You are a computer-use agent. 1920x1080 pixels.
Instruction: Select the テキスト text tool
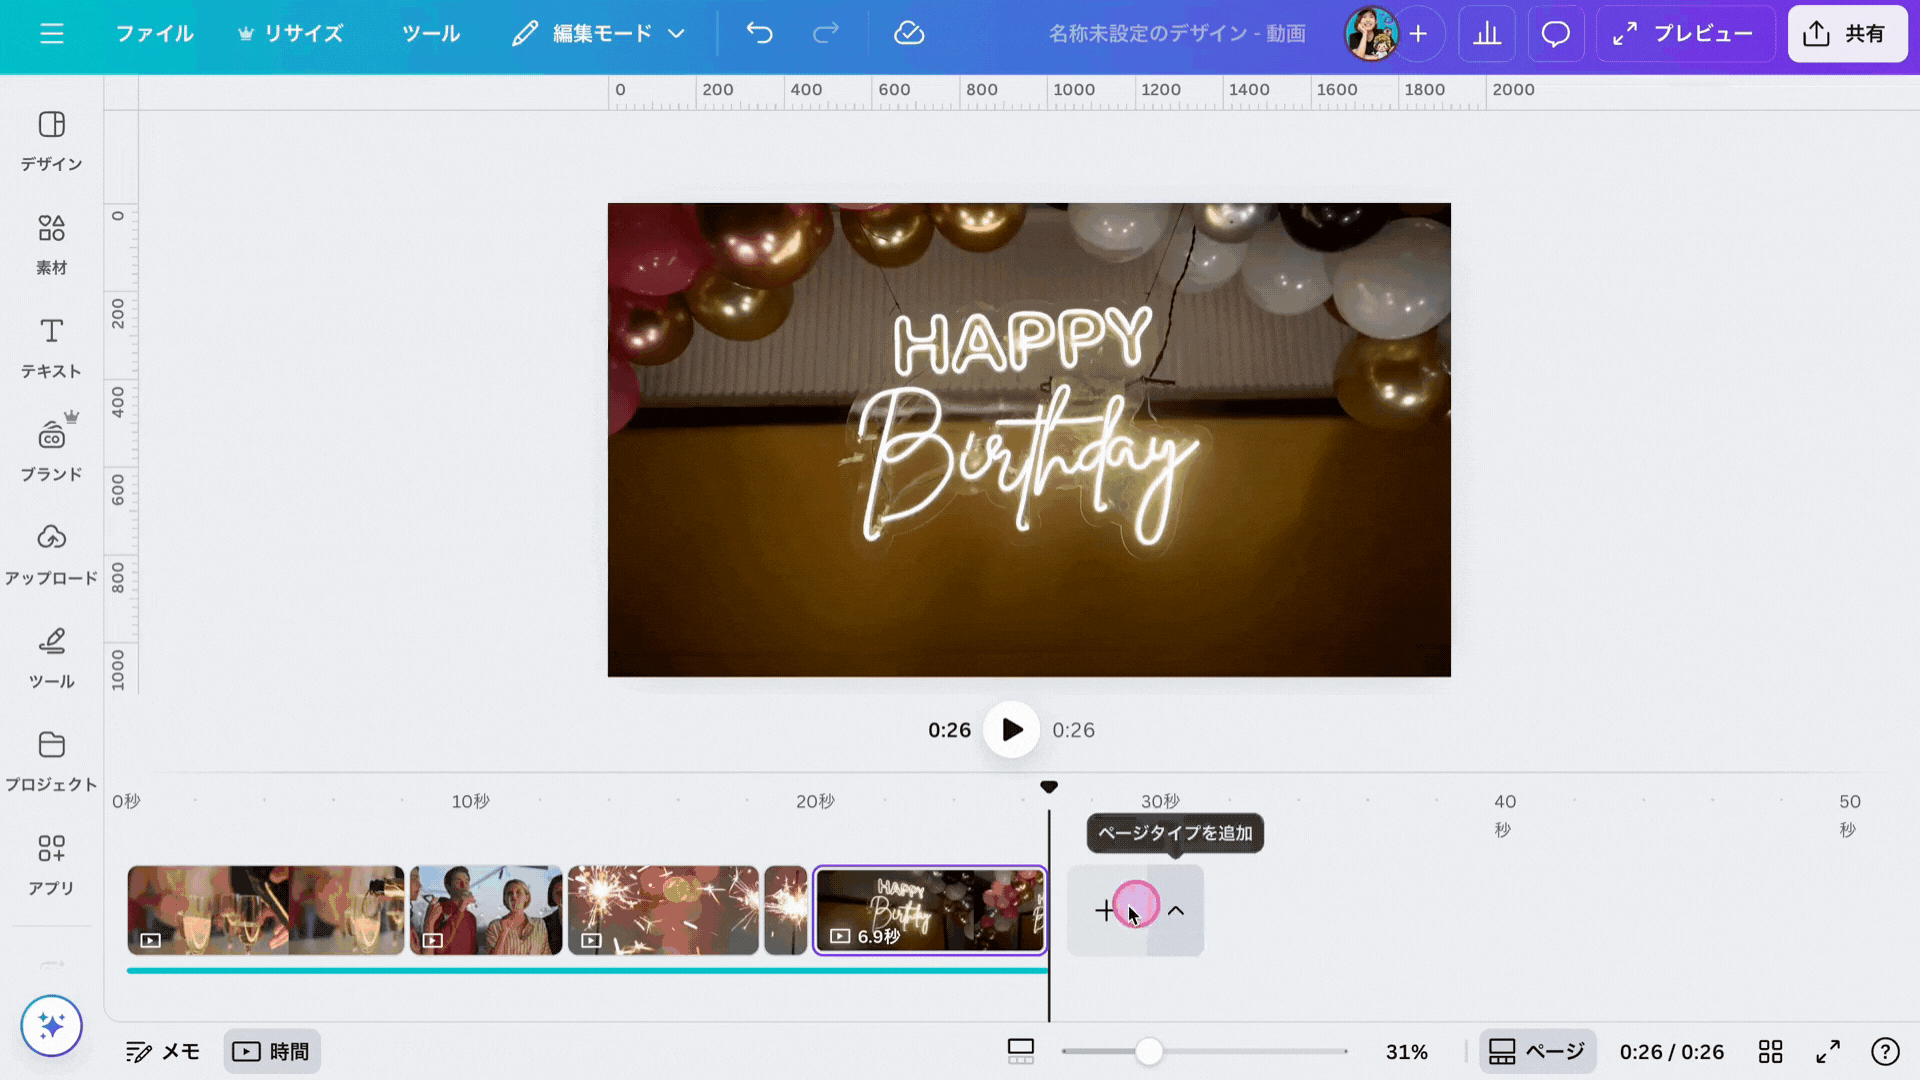[51, 347]
